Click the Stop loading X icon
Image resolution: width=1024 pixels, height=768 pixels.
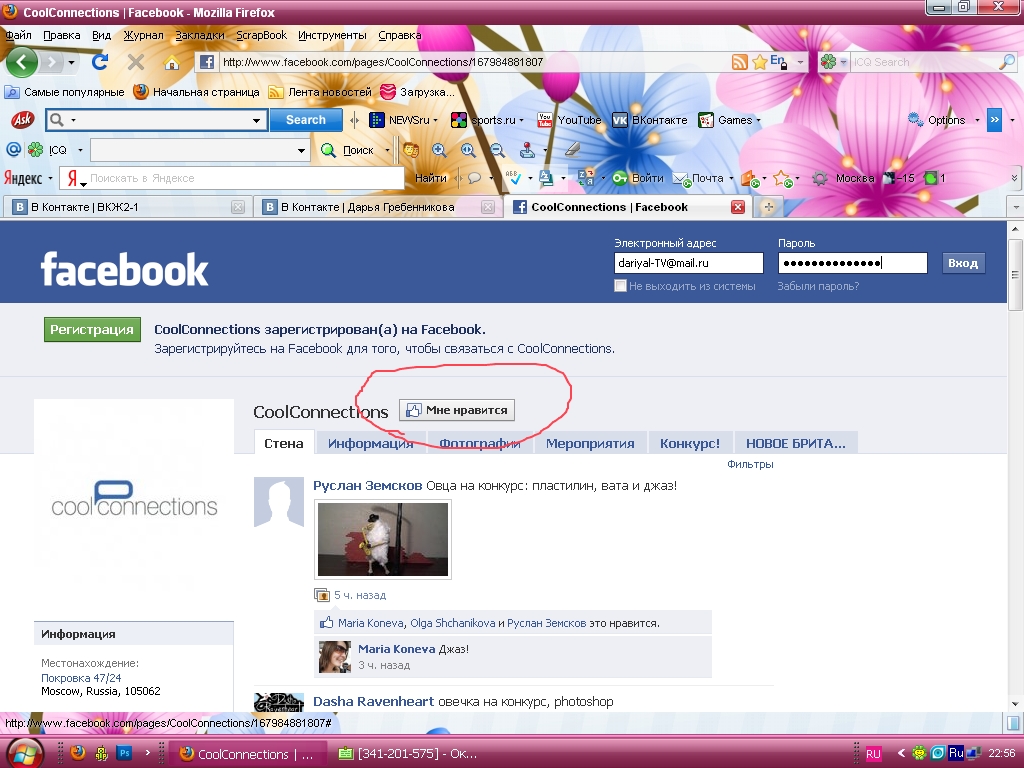pyautogui.click(x=136, y=63)
